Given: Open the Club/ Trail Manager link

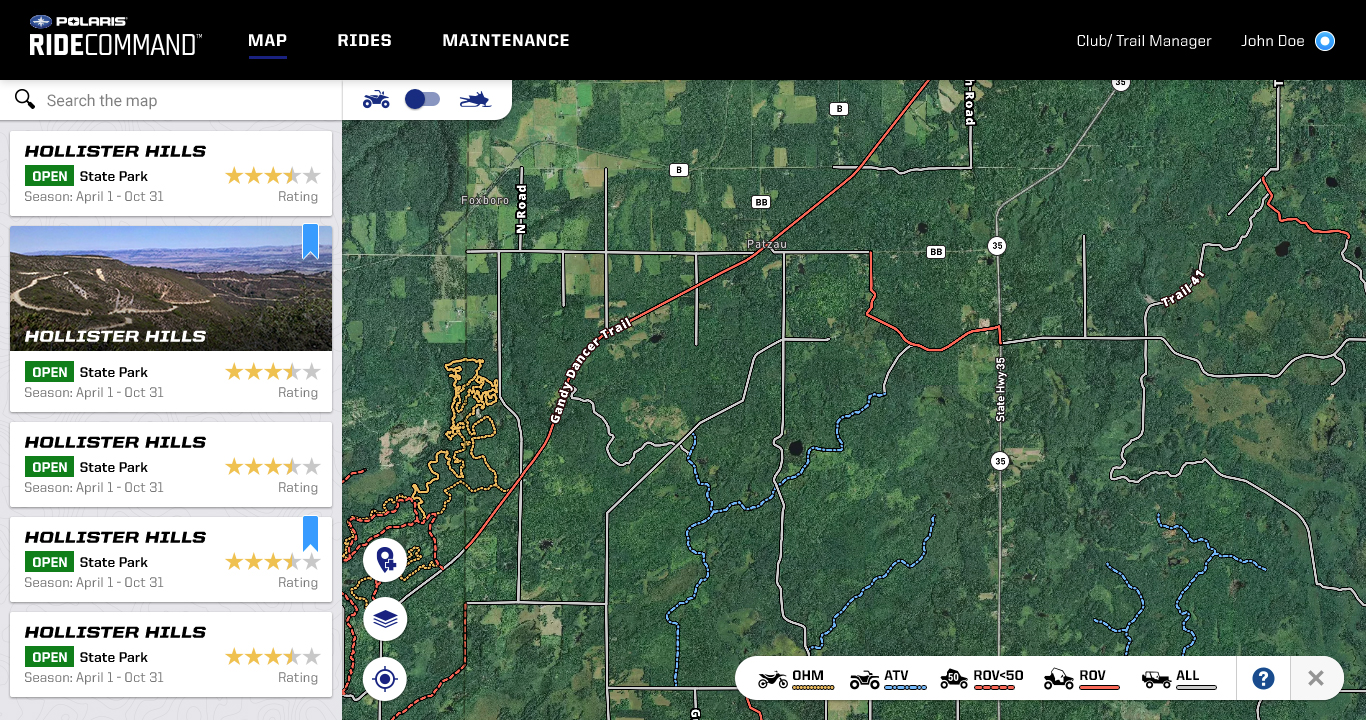Looking at the screenshot, I should pyautogui.click(x=1144, y=41).
